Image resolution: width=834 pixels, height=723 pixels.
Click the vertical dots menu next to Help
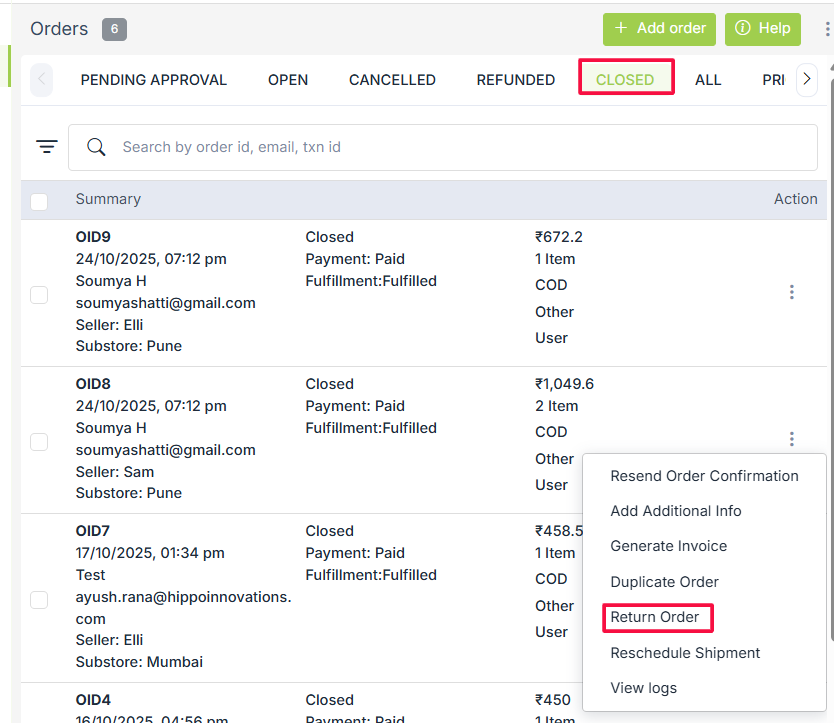[826, 29]
